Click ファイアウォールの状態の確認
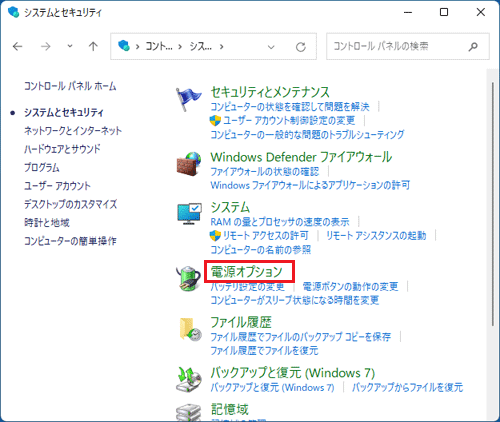This screenshot has width=500, height=422. coord(265,172)
